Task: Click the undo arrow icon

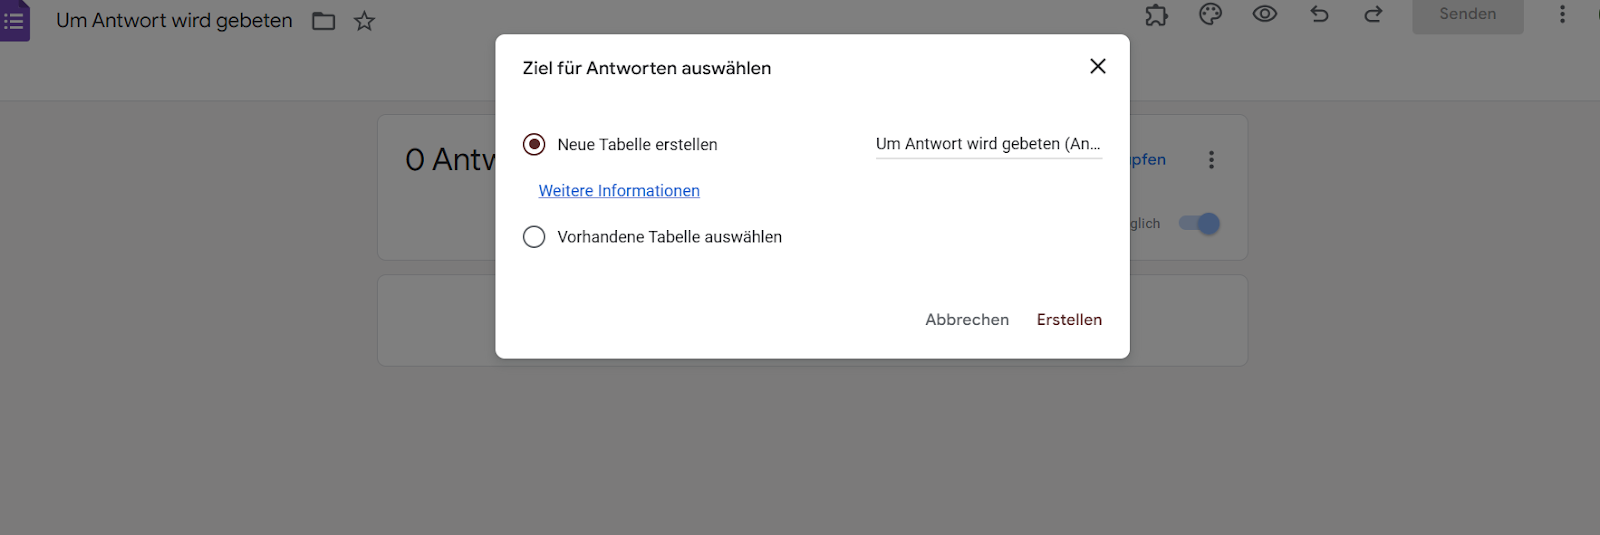Action: (1319, 15)
